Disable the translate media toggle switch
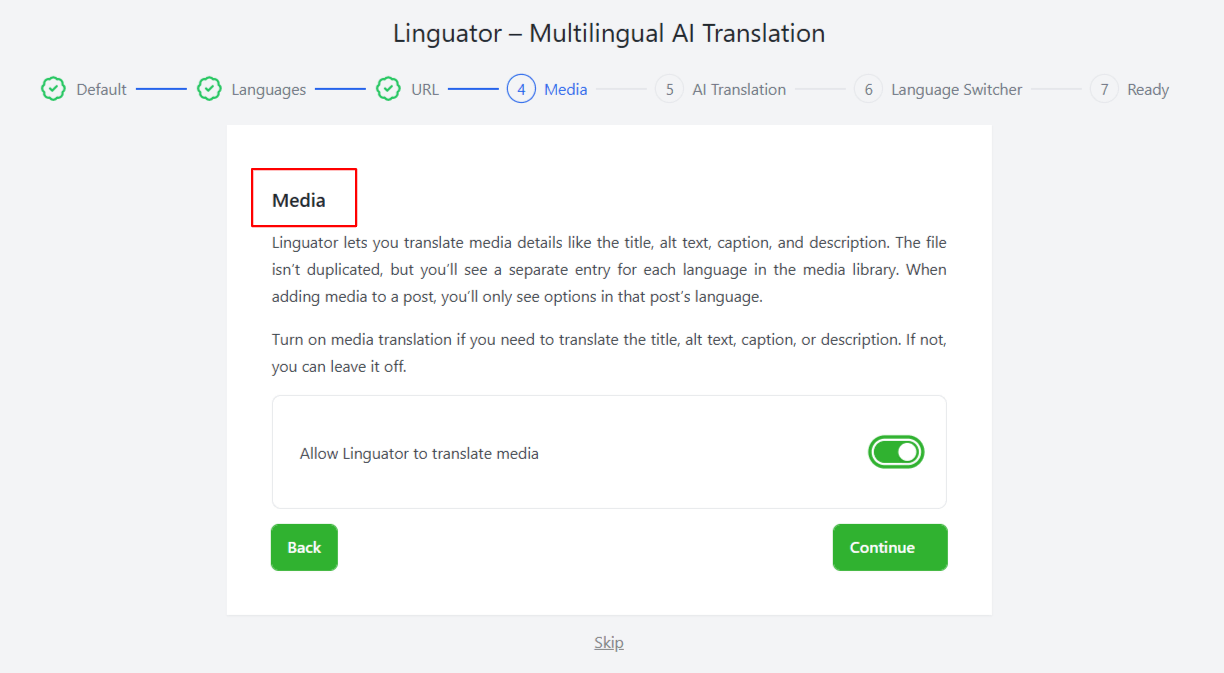The image size is (1224, 673). click(895, 452)
